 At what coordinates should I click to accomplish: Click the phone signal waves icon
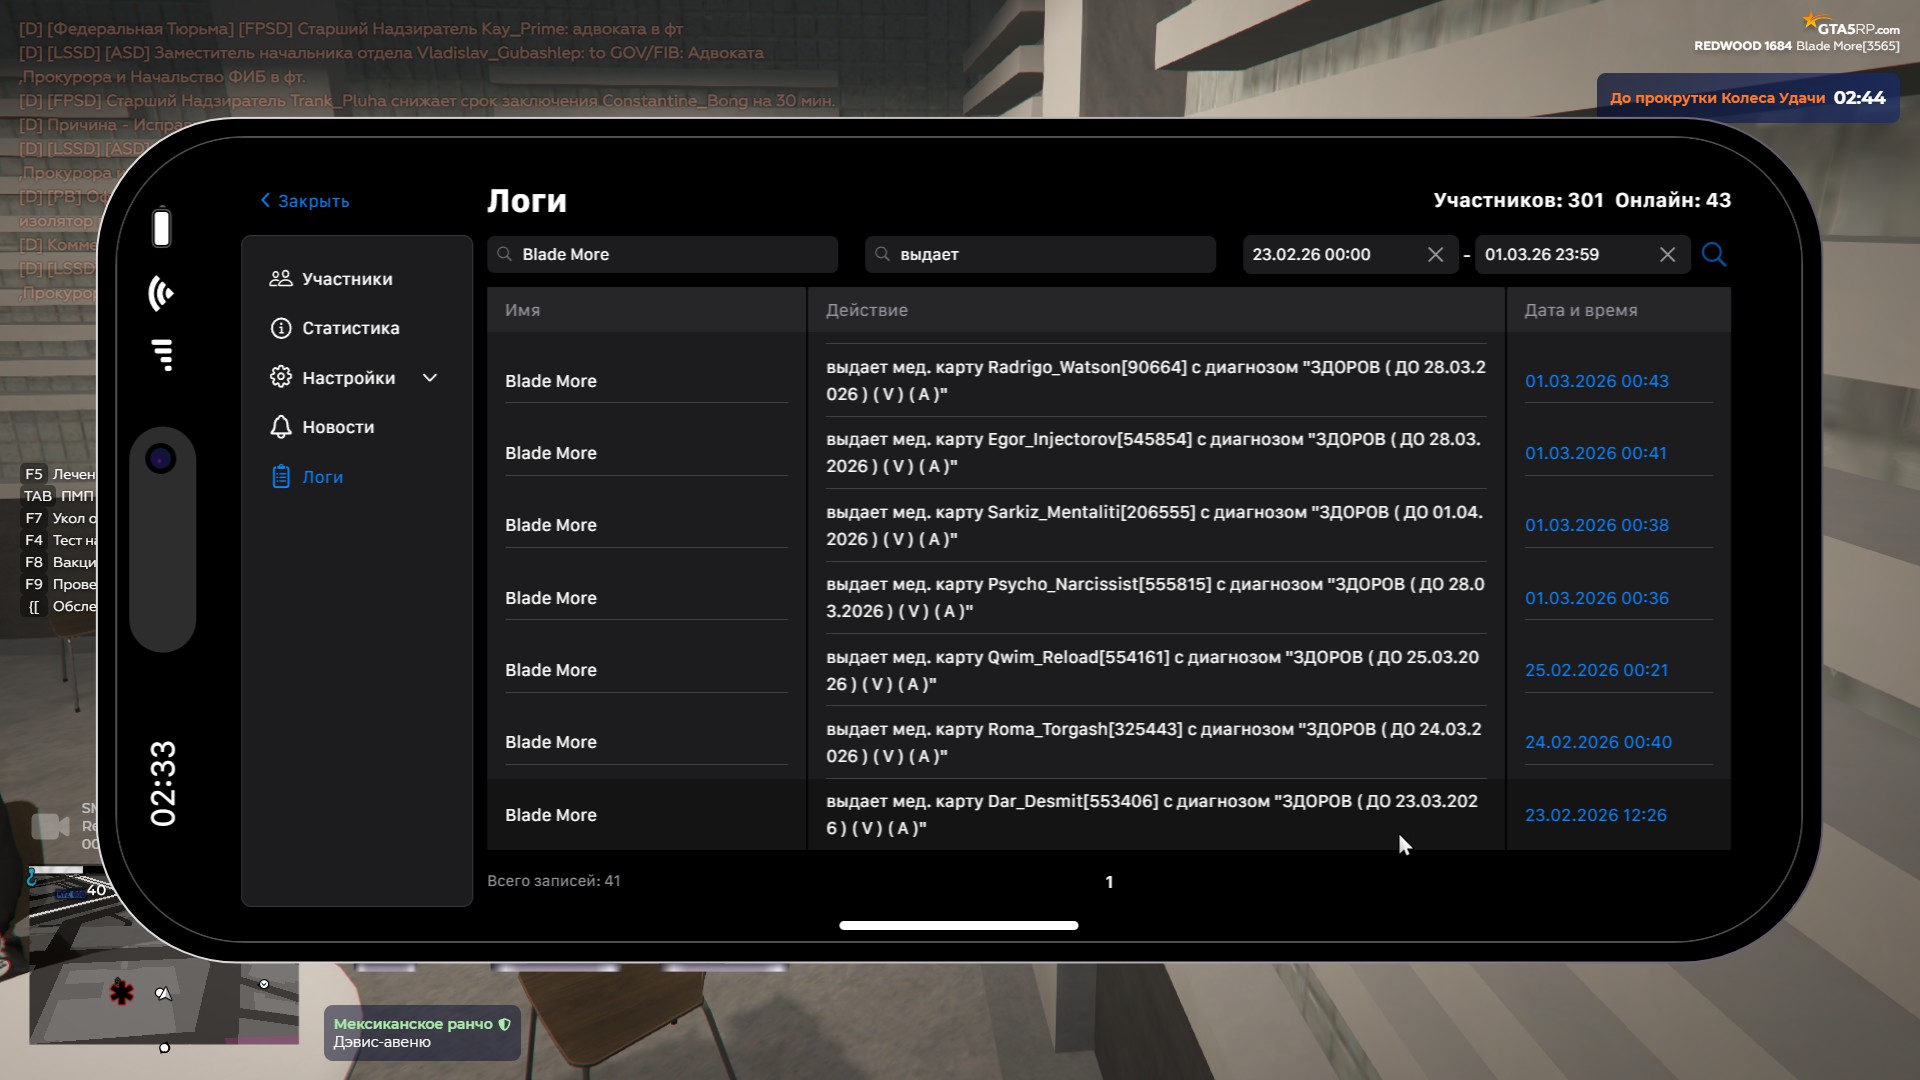point(161,294)
